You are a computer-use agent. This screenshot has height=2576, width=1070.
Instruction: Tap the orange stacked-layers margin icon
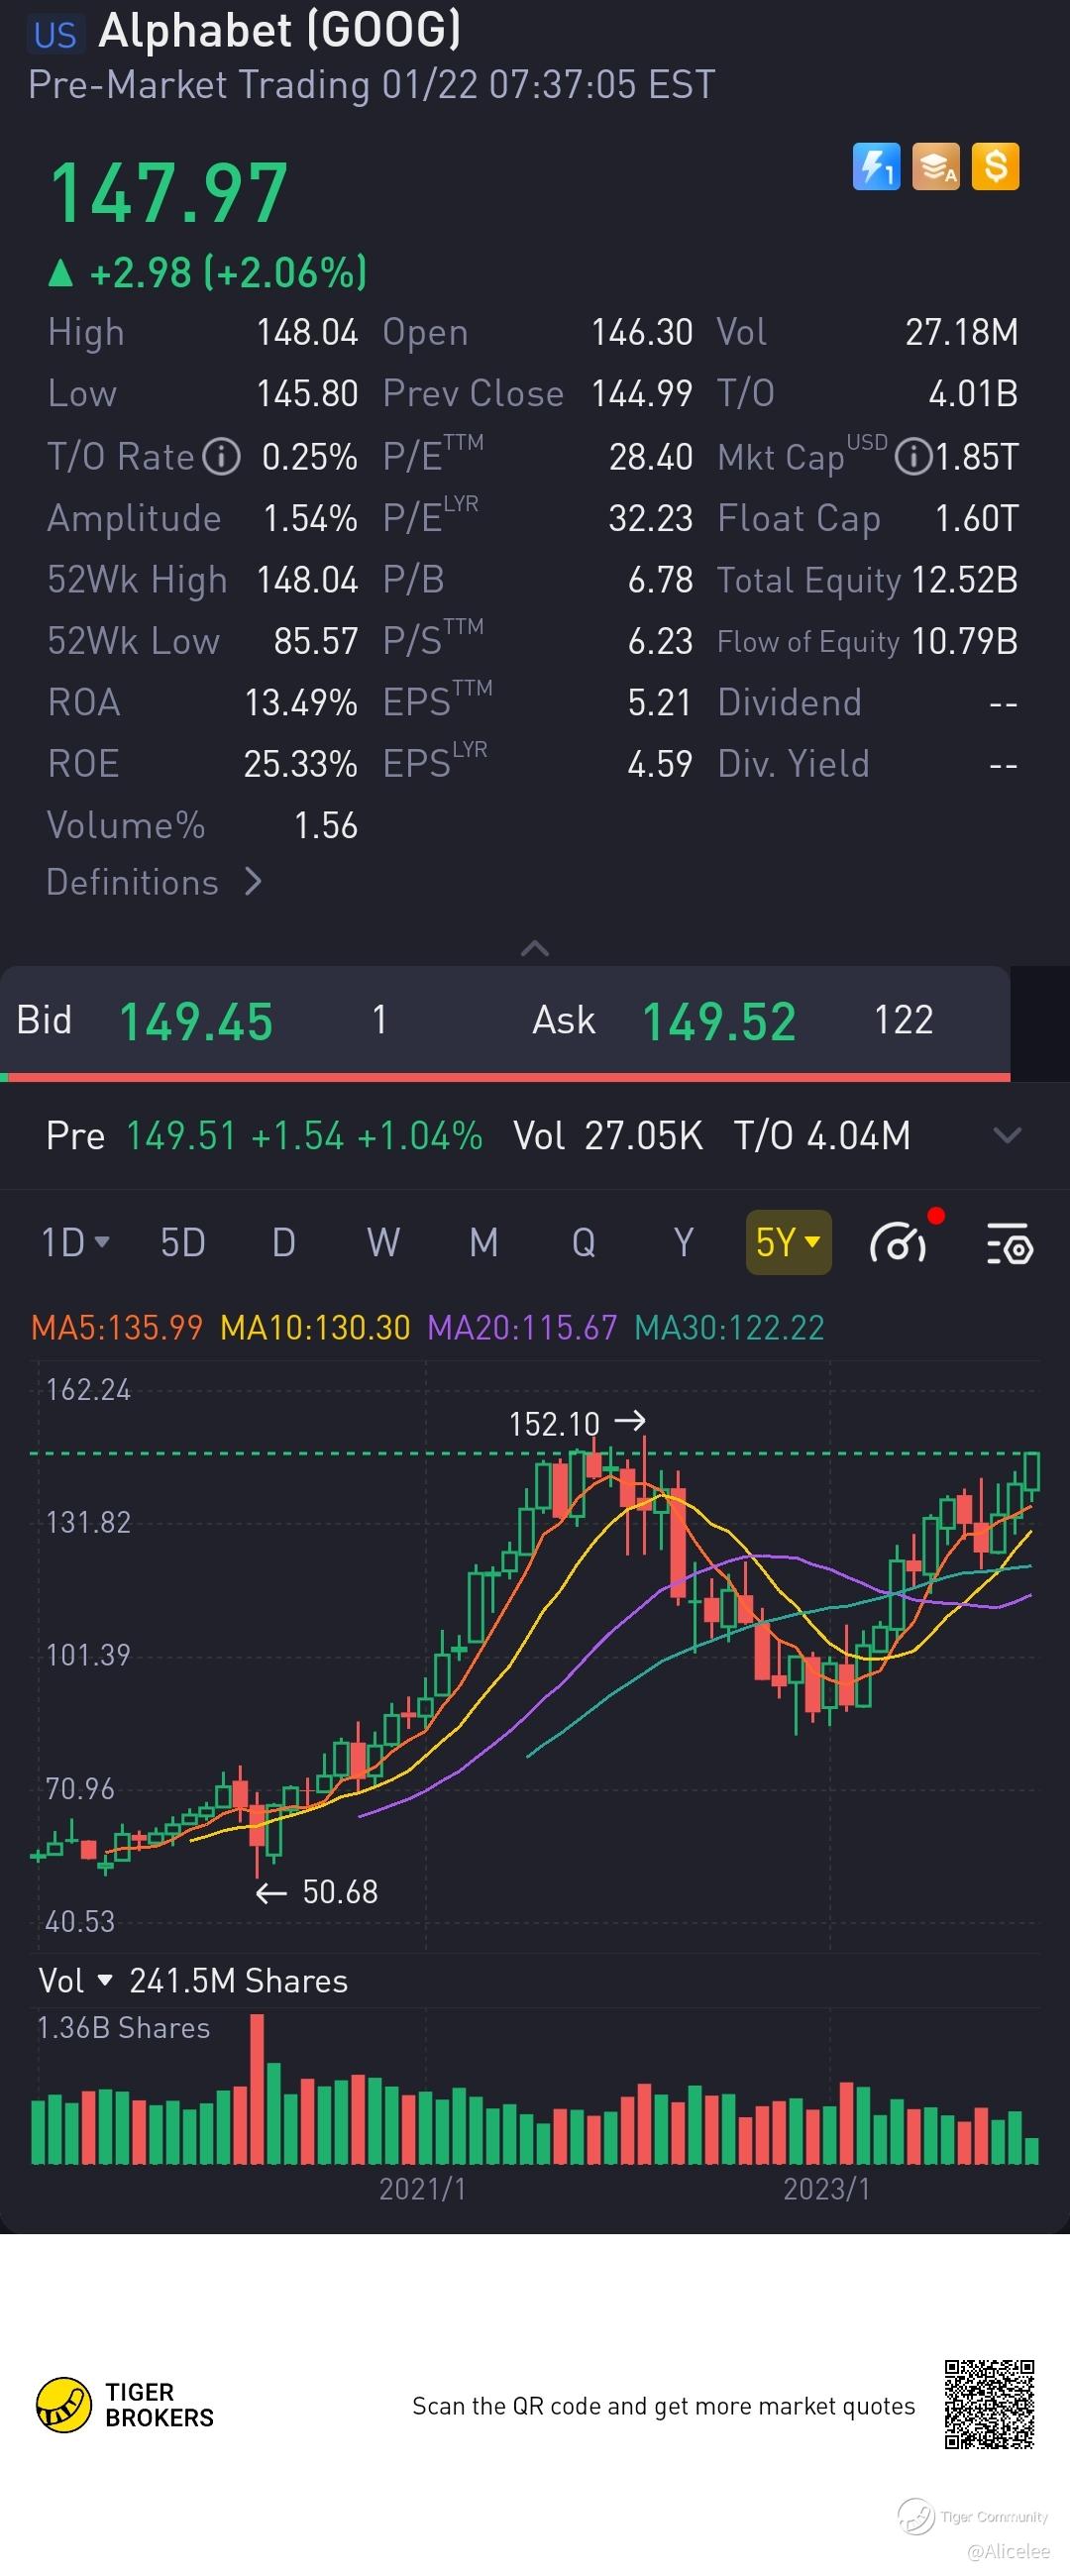(x=936, y=166)
